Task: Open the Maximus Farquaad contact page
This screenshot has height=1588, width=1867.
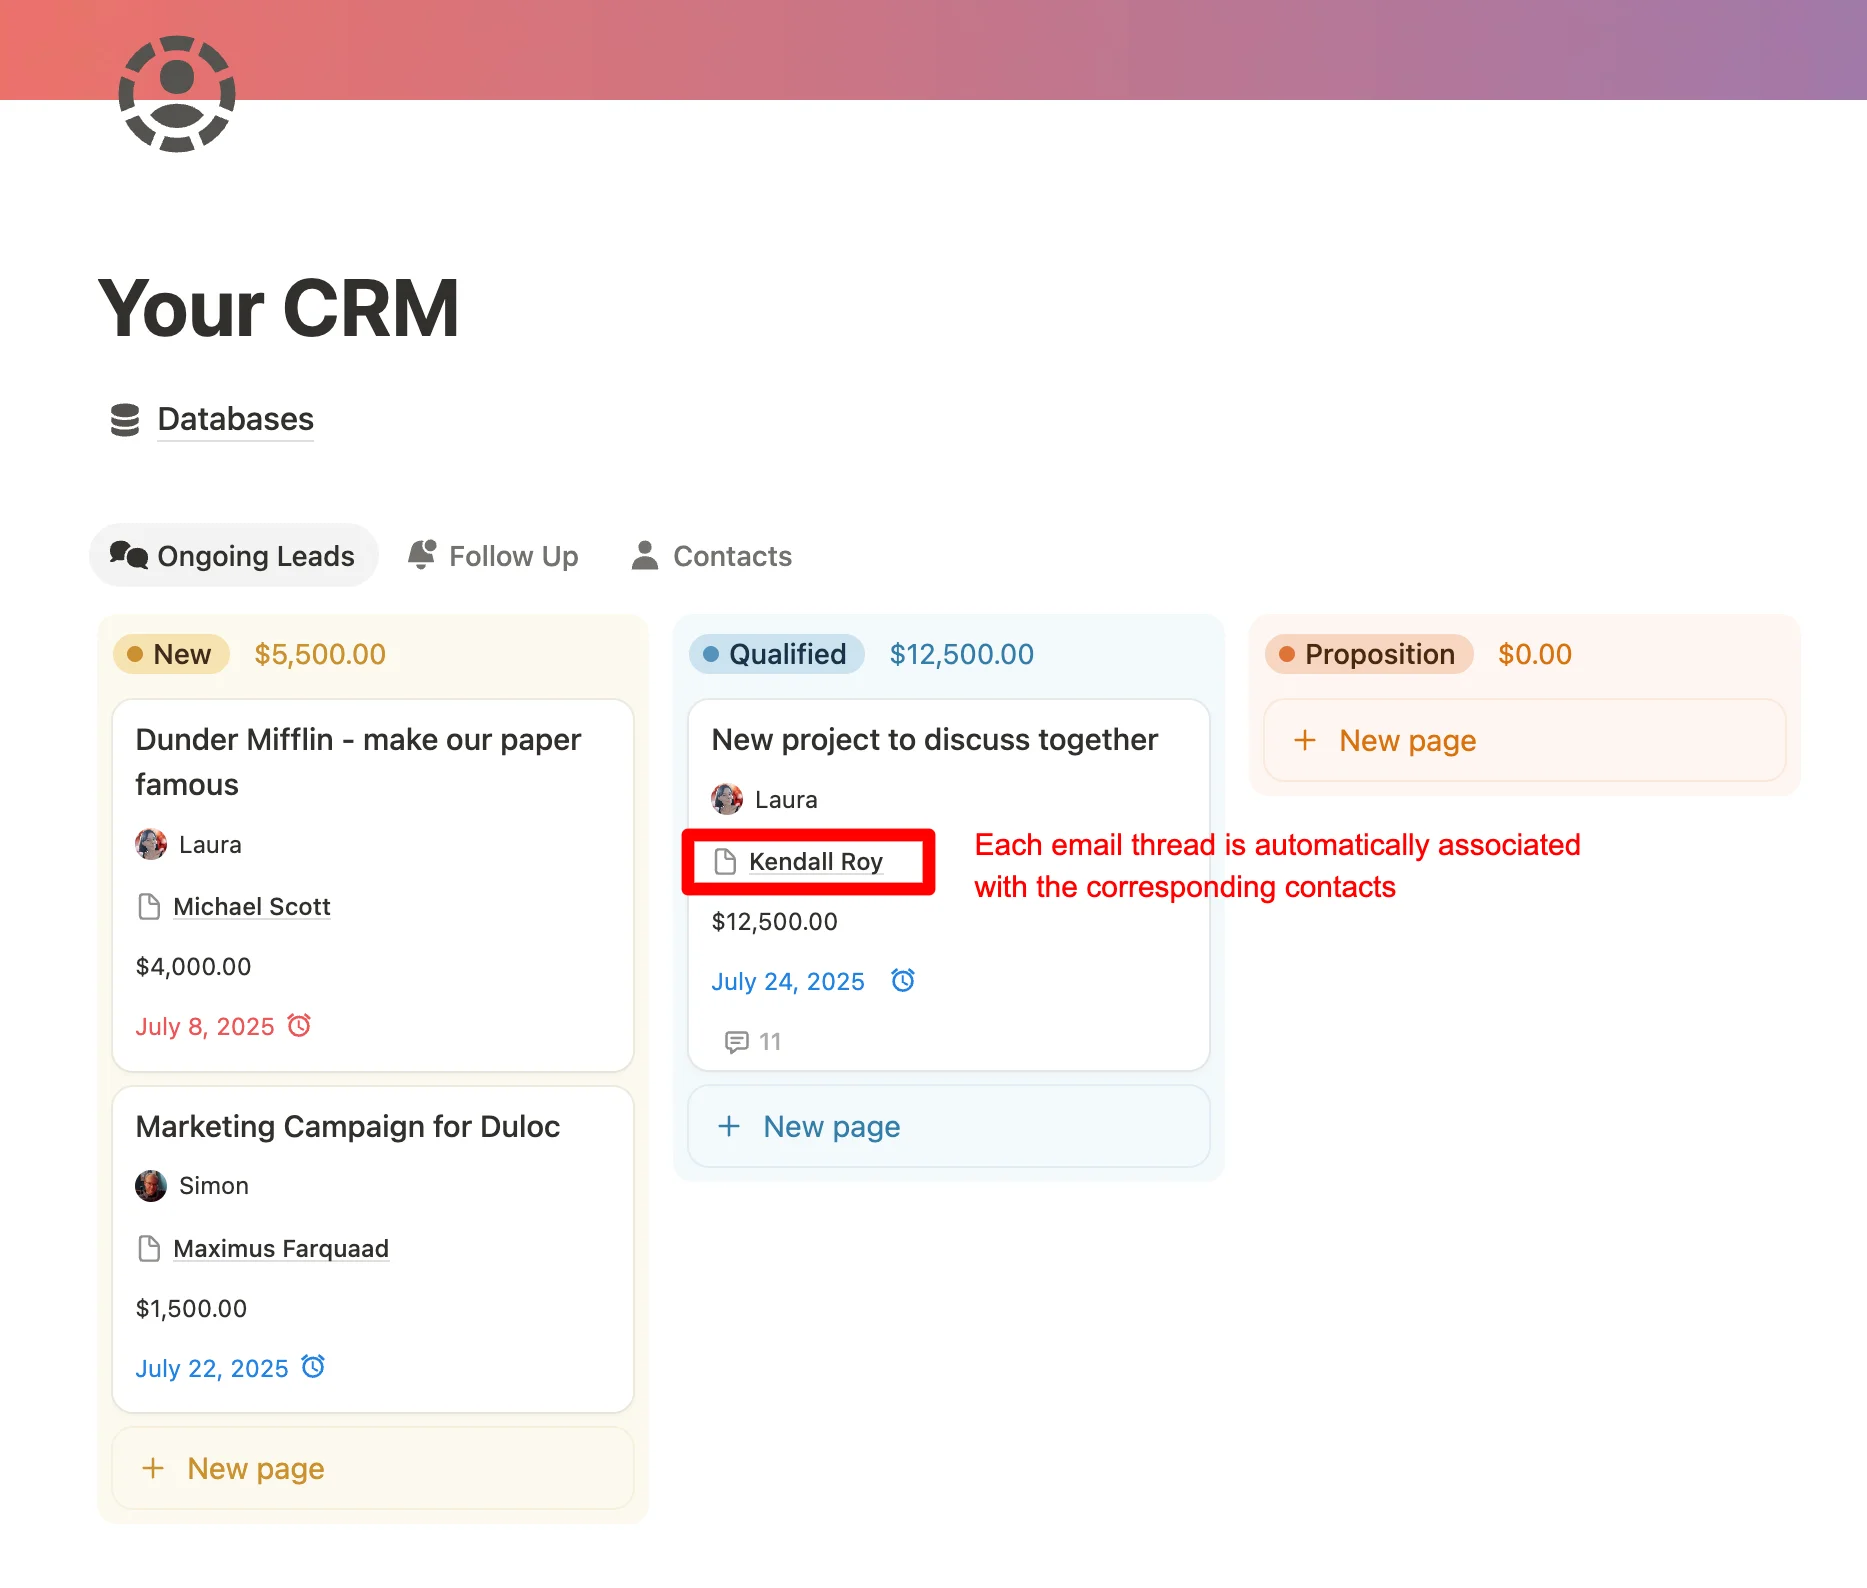Action: point(280,1249)
